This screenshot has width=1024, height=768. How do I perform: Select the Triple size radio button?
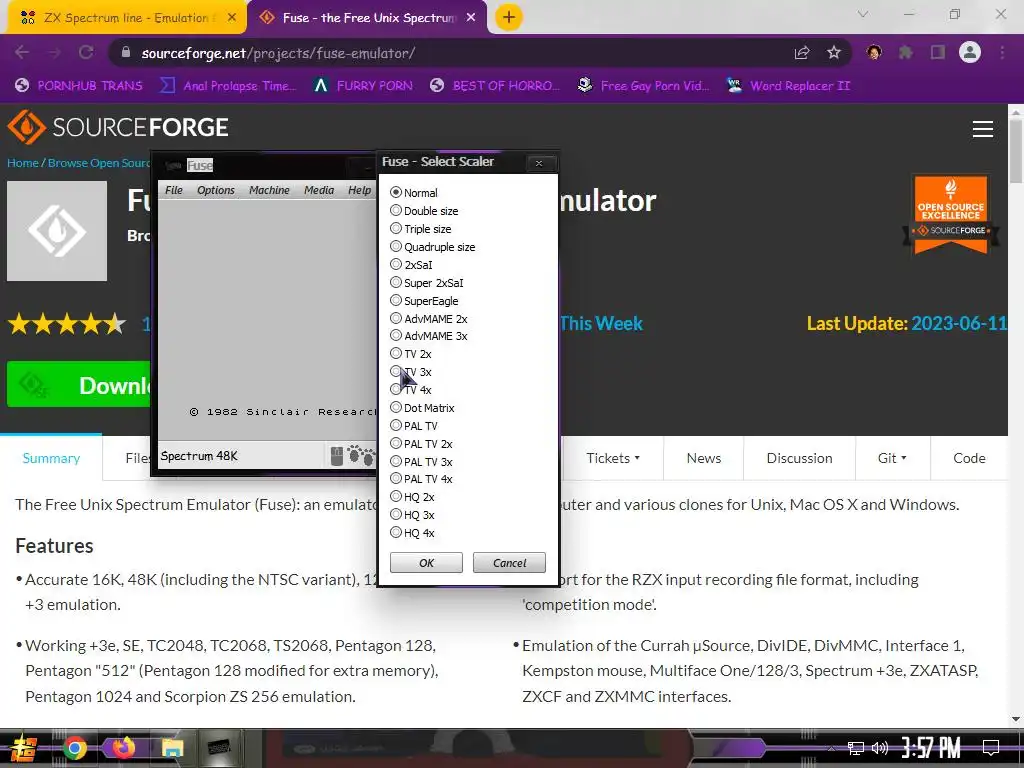point(396,229)
